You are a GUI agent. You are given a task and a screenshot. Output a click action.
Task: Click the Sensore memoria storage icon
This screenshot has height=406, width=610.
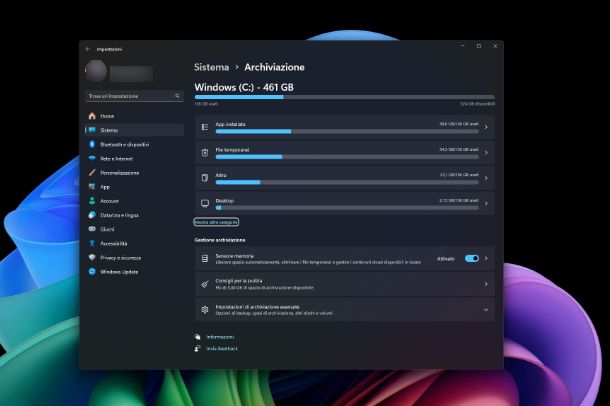coord(205,259)
